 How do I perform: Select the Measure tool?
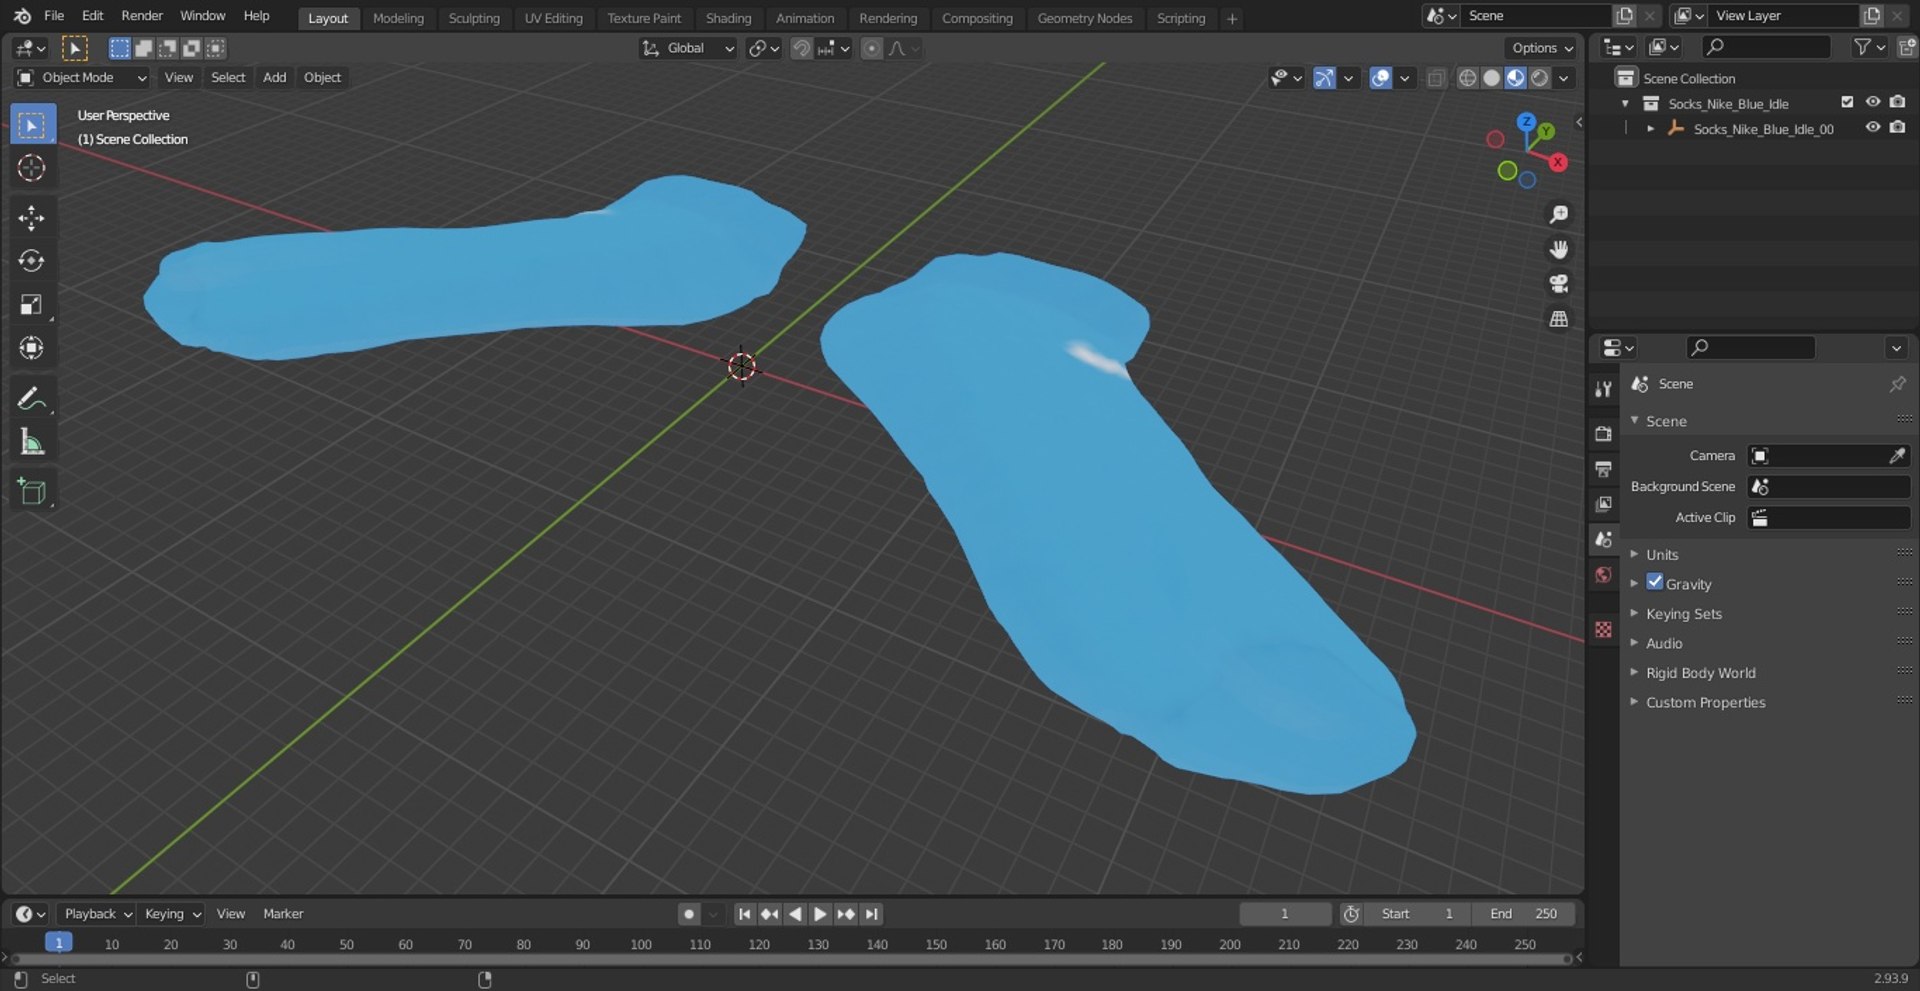(x=32, y=441)
